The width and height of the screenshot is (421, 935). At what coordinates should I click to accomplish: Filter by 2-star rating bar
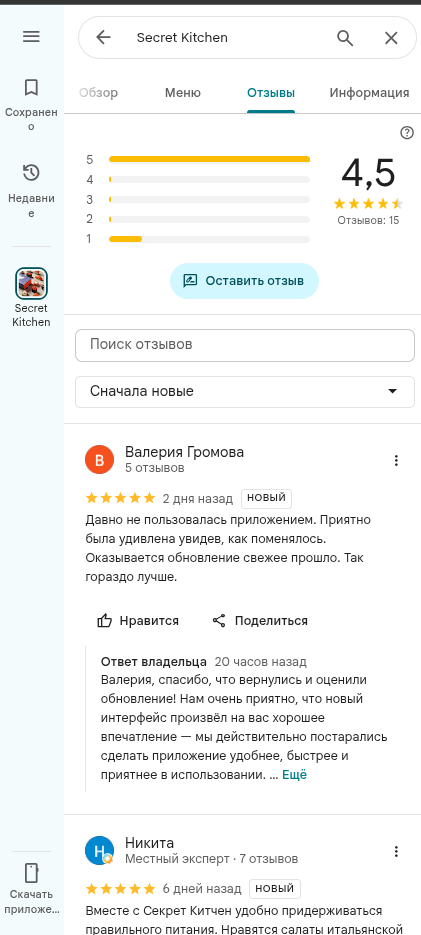point(209,219)
